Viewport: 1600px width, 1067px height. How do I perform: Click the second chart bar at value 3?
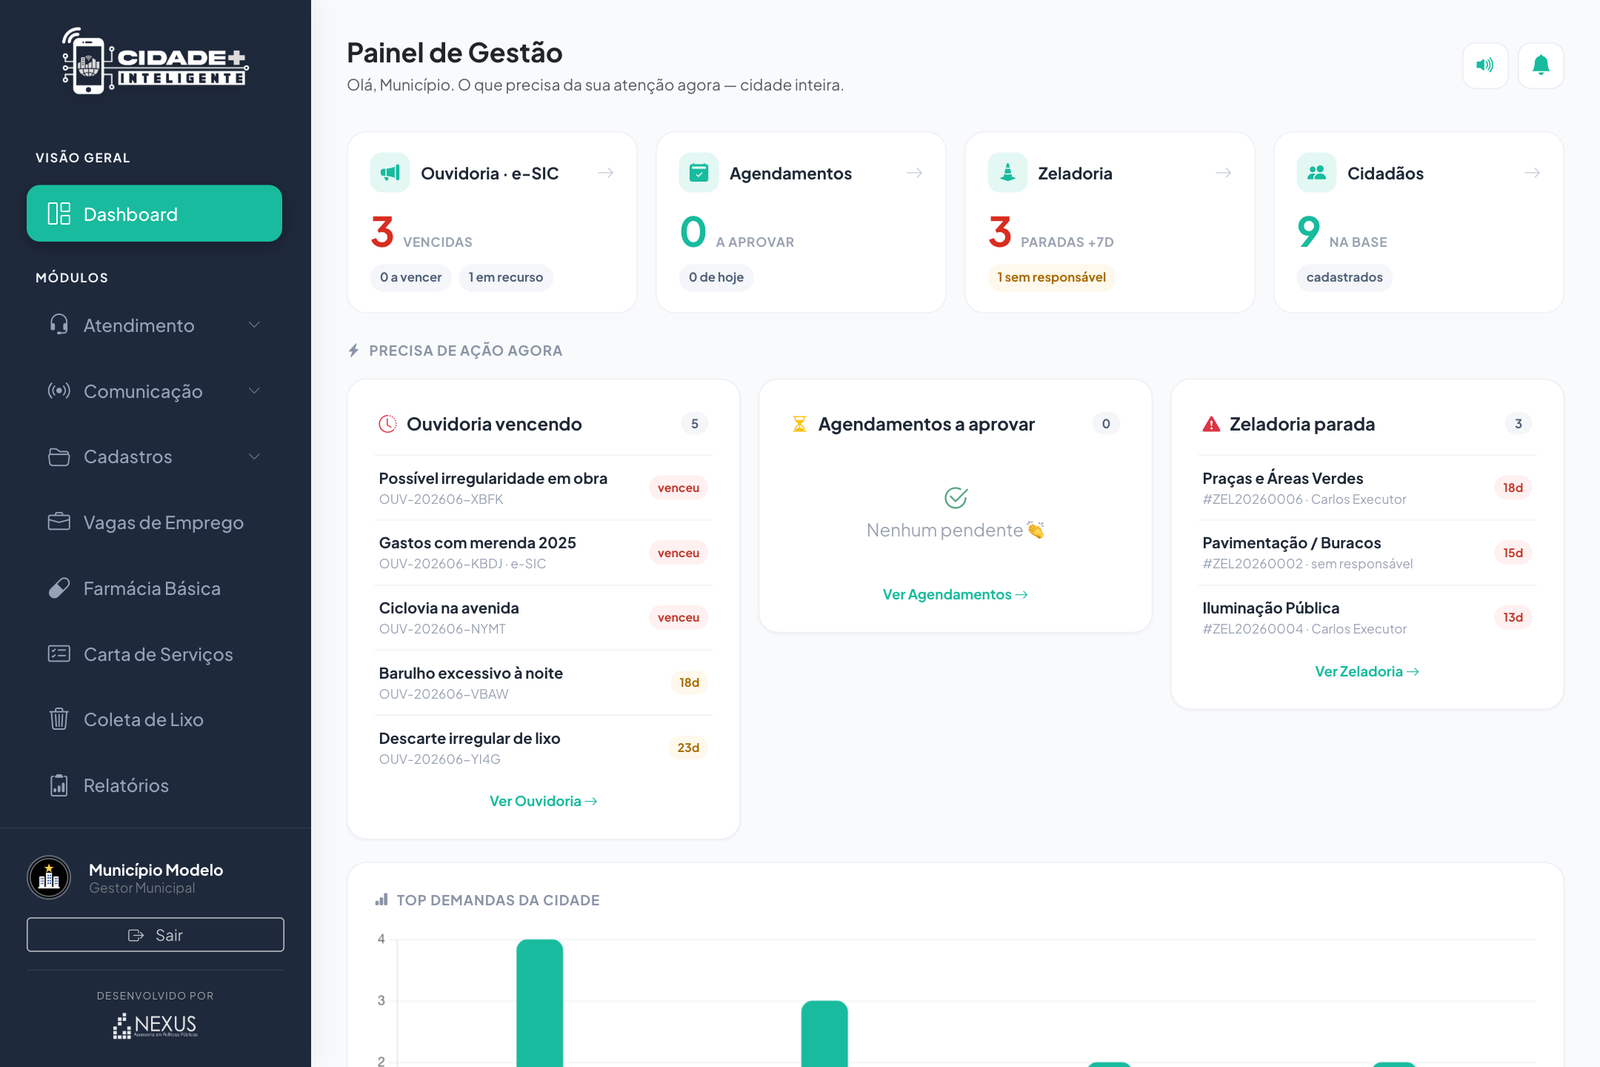click(824, 1034)
